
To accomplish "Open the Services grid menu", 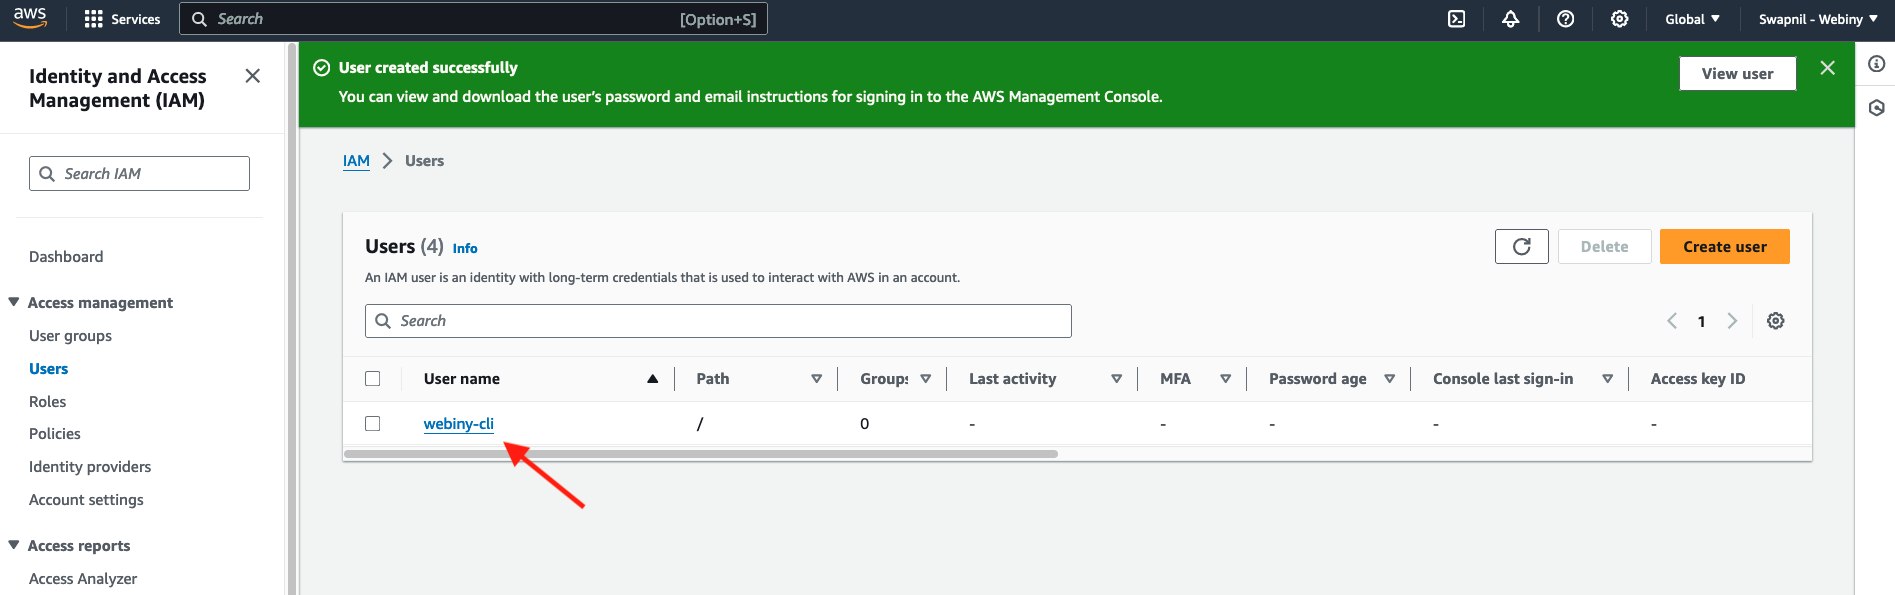I will coord(122,19).
